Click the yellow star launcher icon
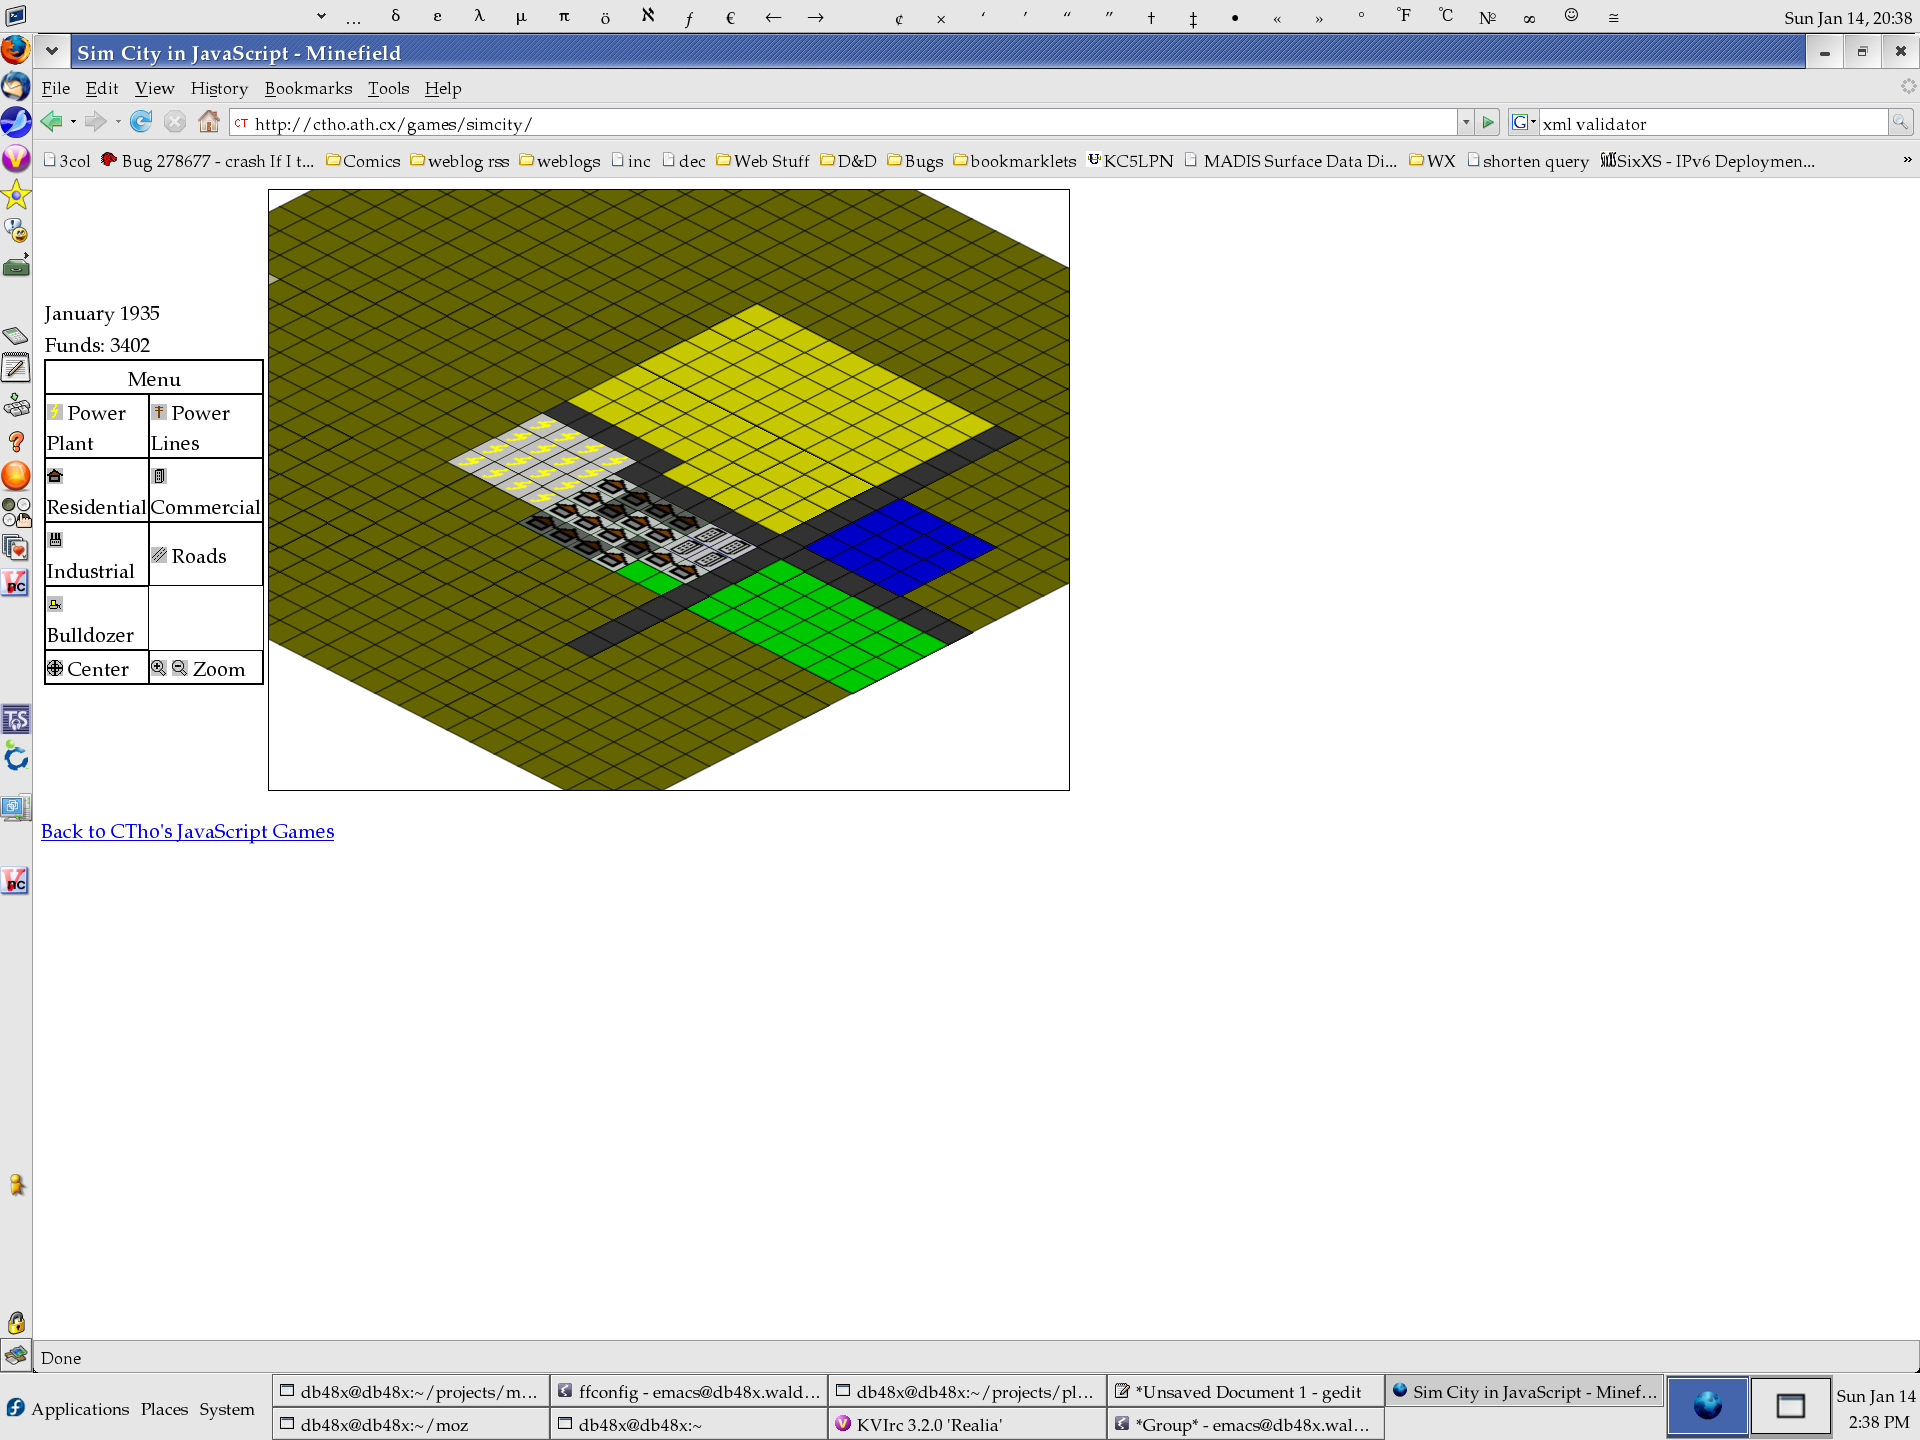This screenshot has width=1920, height=1440. point(16,194)
